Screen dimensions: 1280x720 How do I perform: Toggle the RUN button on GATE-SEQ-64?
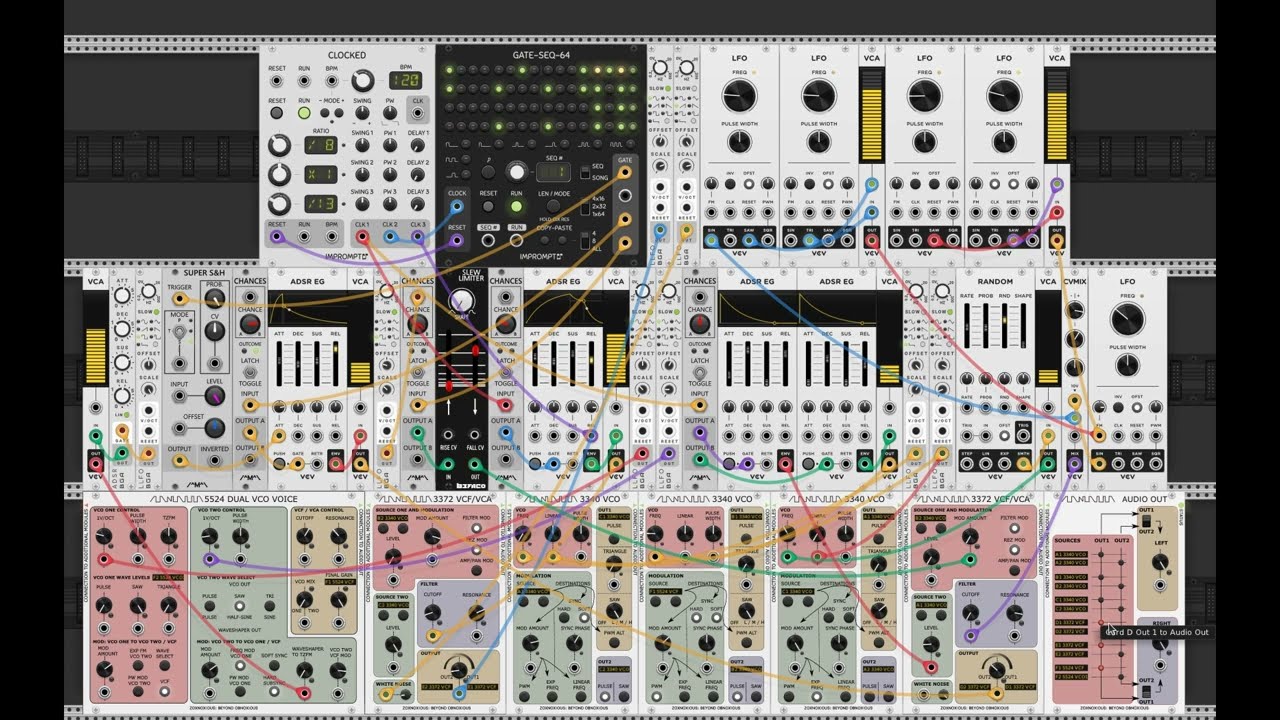tap(517, 207)
